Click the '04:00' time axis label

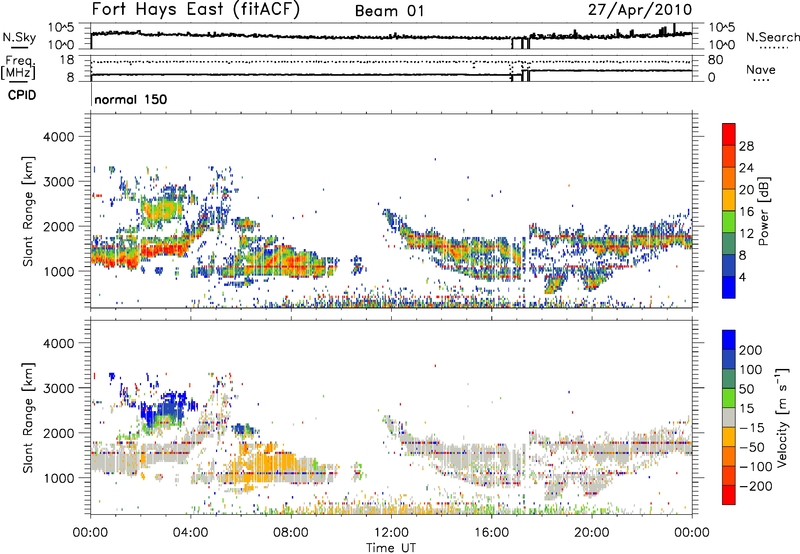[191, 533]
